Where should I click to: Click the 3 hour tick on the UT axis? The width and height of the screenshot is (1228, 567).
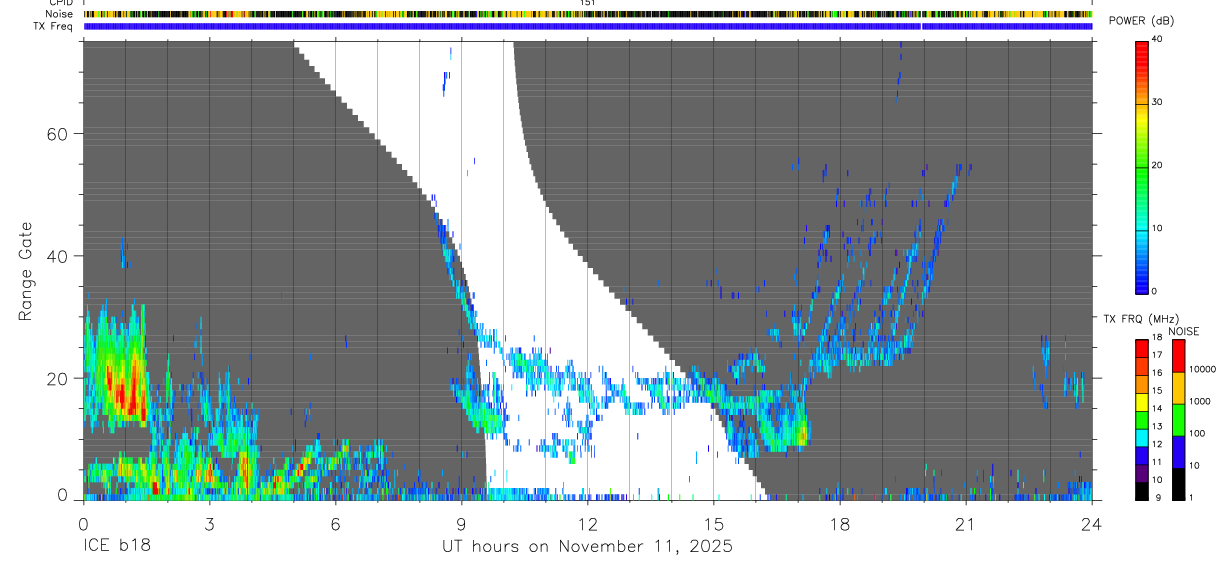[x=209, y=523]
